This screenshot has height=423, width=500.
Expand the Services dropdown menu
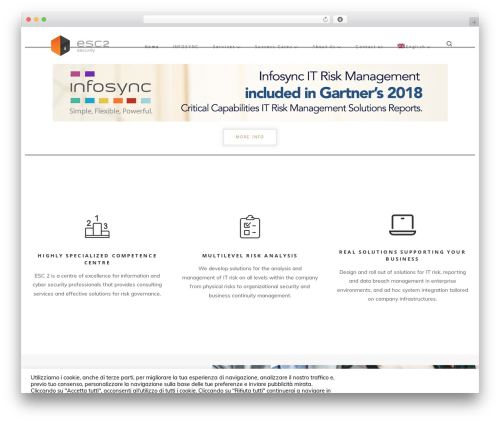click(226, 47)
